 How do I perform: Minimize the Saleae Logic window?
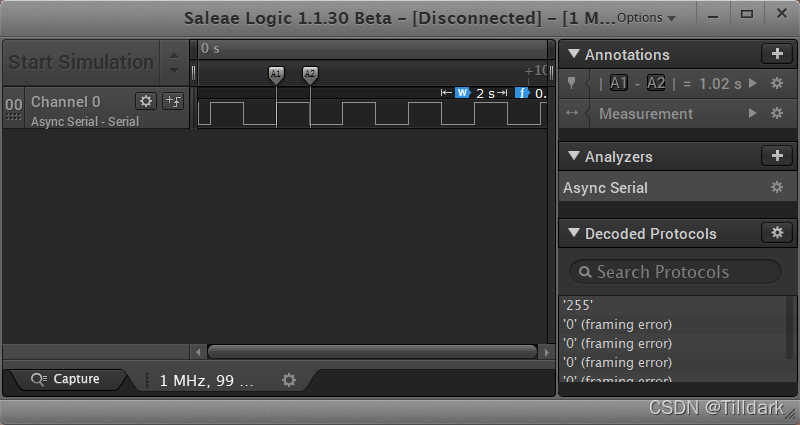coord(713,17)
